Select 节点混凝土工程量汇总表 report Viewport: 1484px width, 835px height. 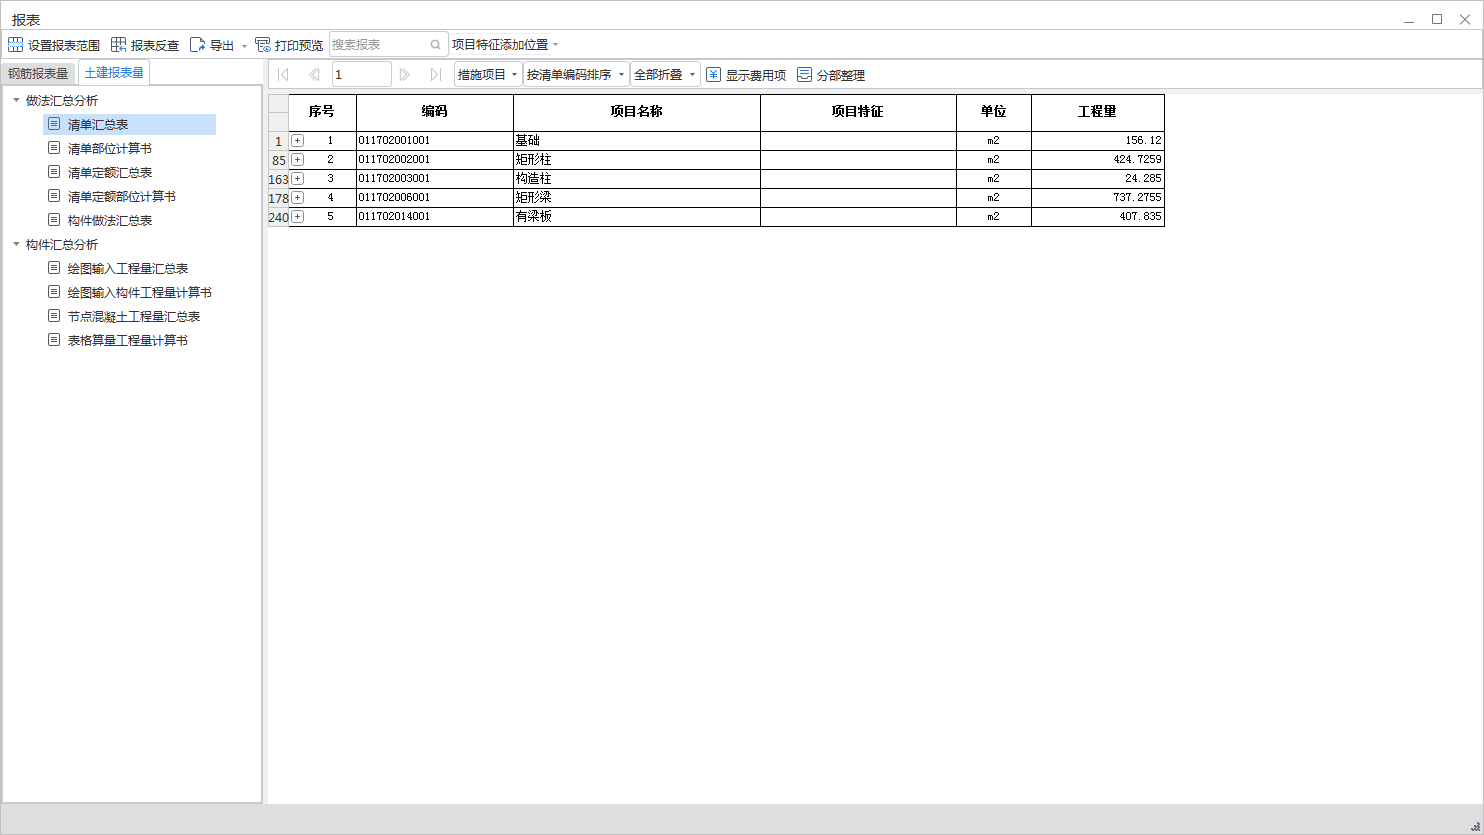pyautogui.click(x=133, y=316)
